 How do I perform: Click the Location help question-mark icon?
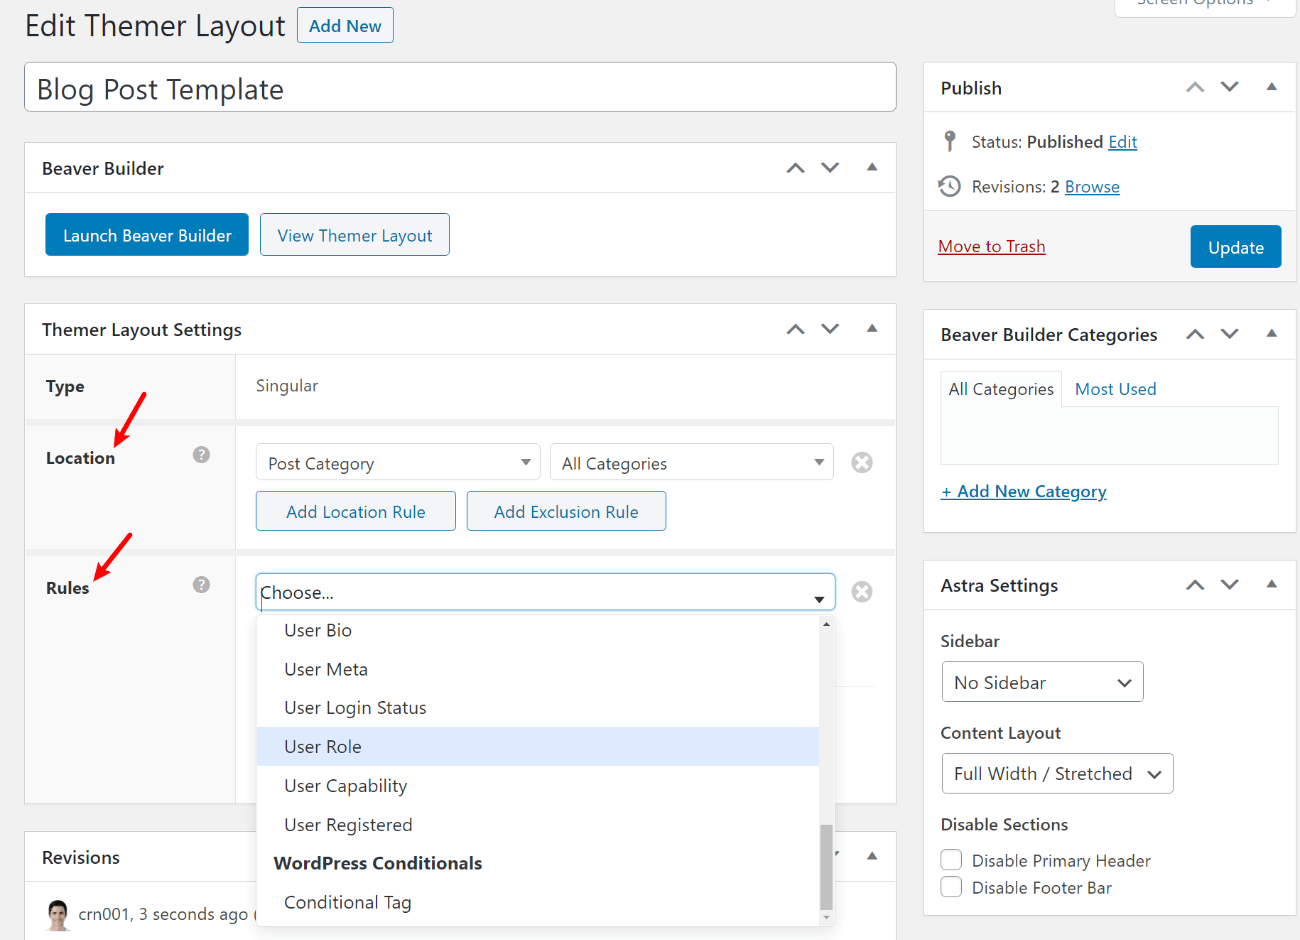coord(201,455)
